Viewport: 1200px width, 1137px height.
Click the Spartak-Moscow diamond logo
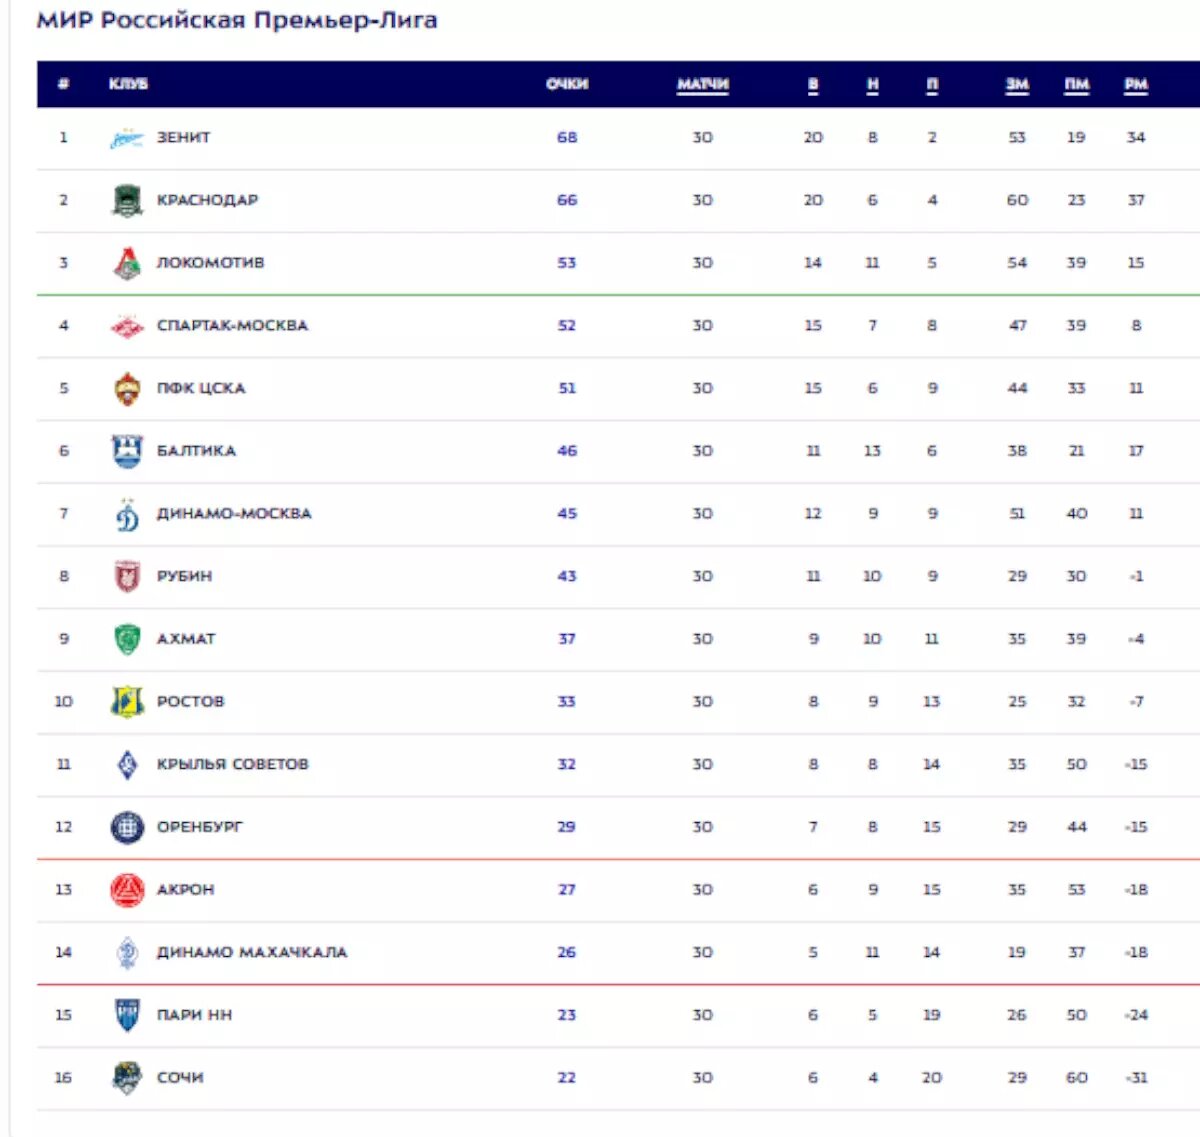point(127,326)
